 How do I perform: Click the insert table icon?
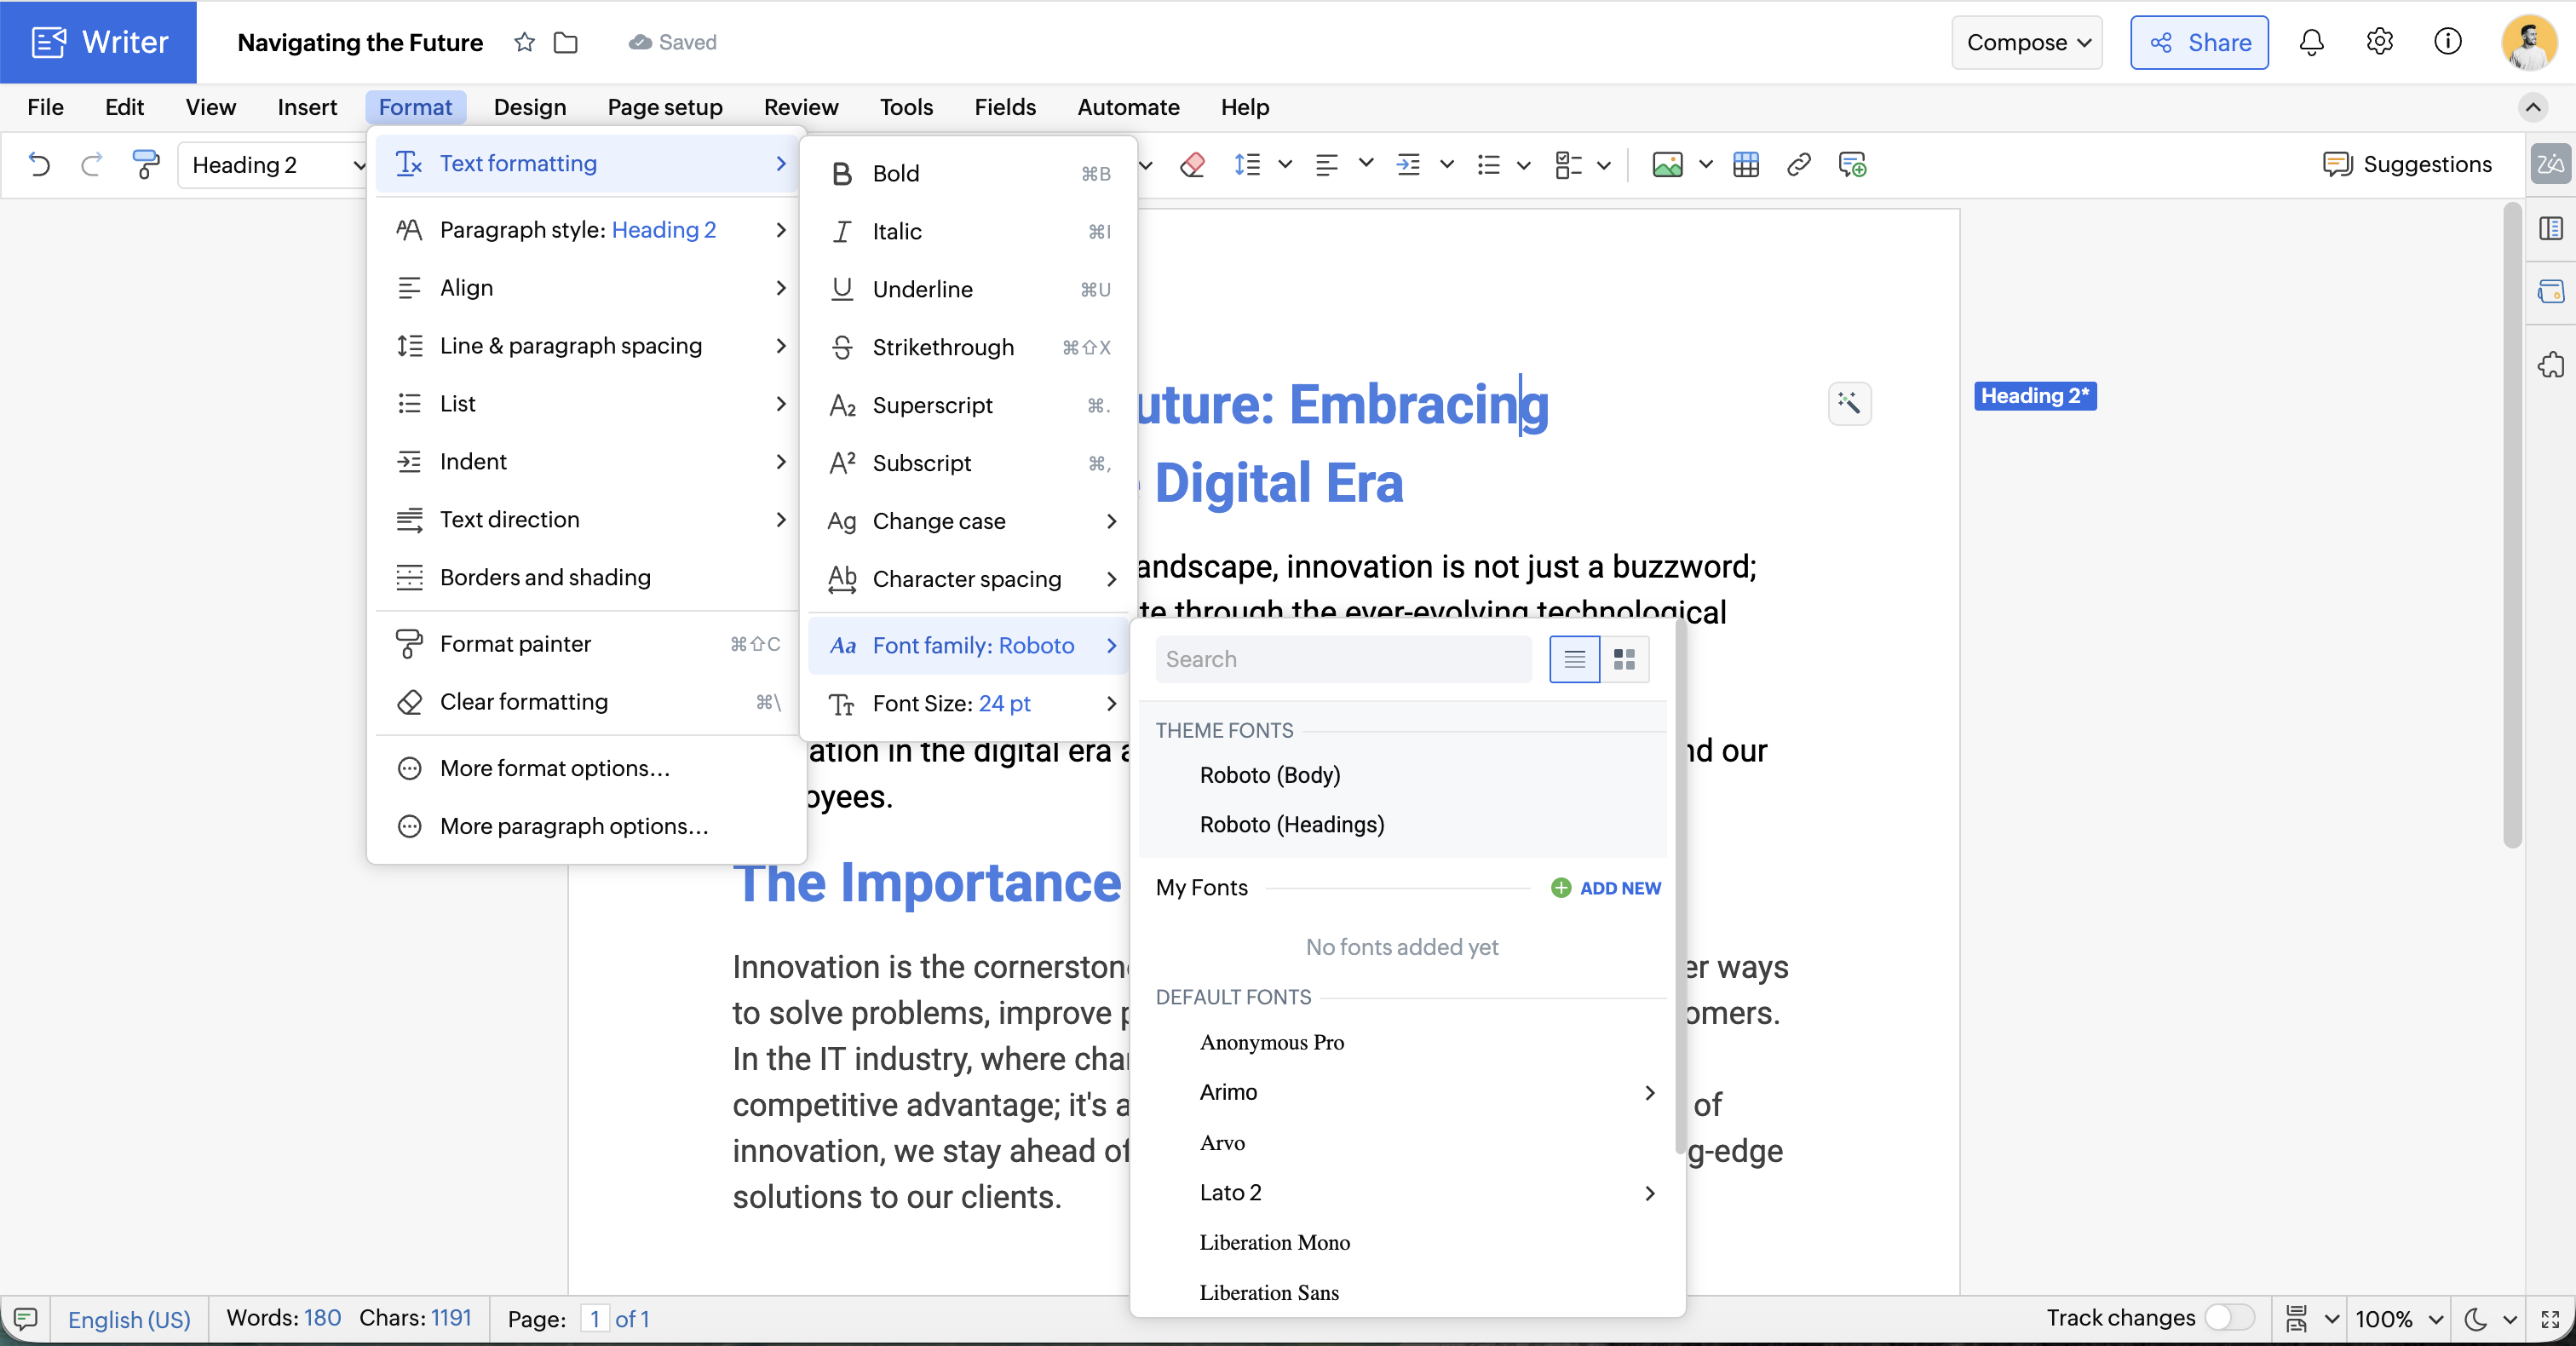tap(1745, 164)
